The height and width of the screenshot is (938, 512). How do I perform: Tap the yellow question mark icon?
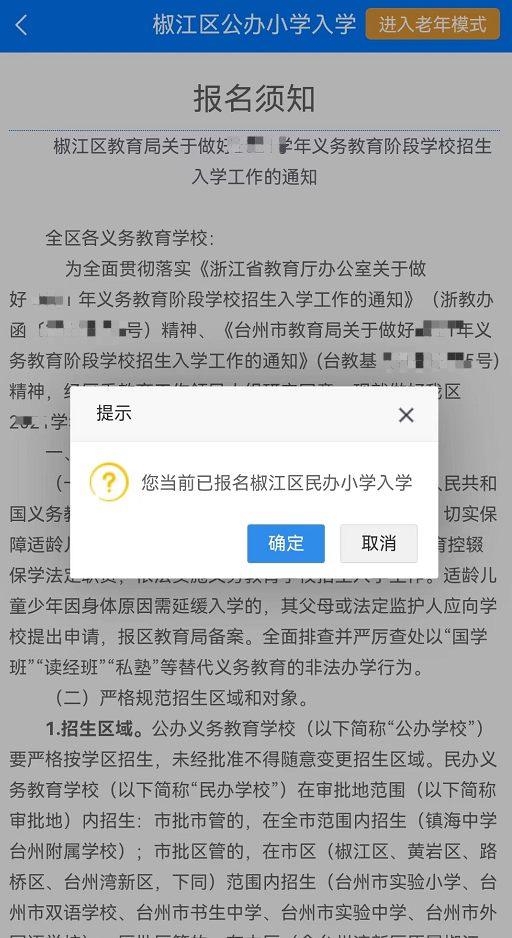(109, 482)
